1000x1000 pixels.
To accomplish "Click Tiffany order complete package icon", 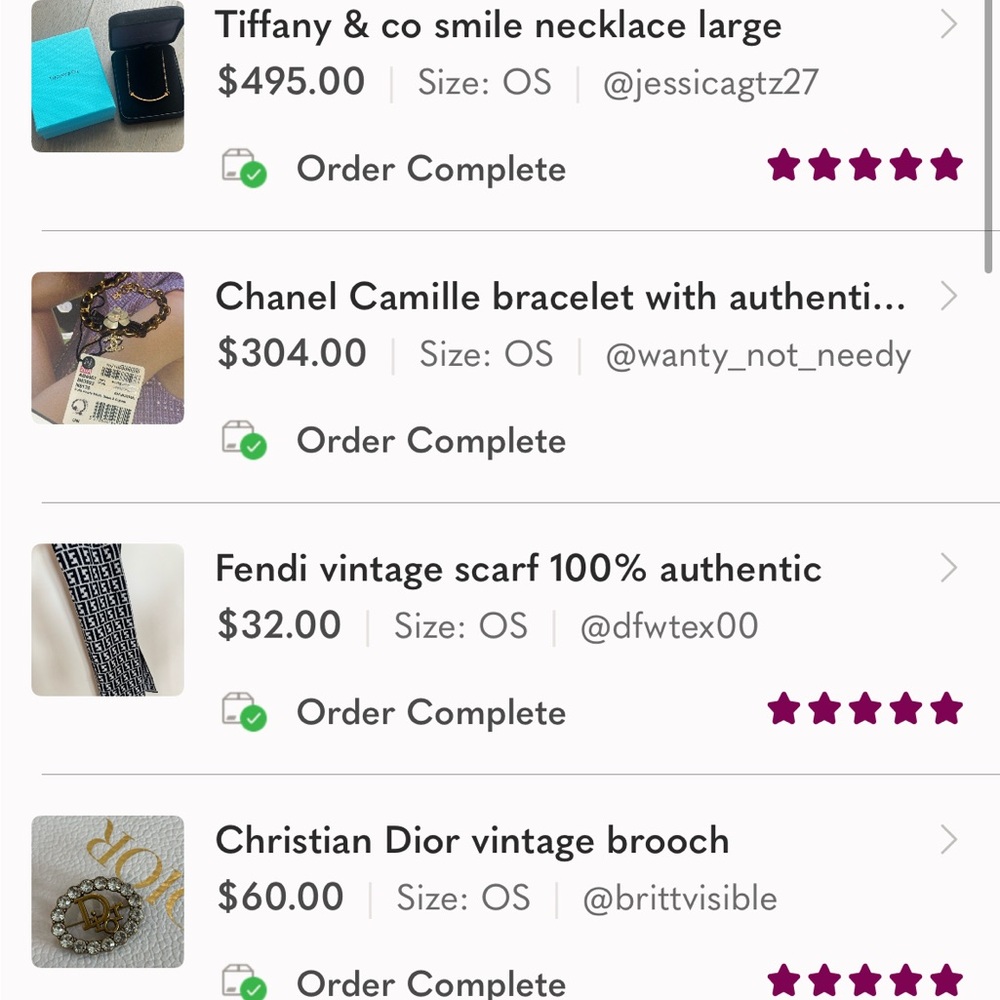I will point(243,169).
